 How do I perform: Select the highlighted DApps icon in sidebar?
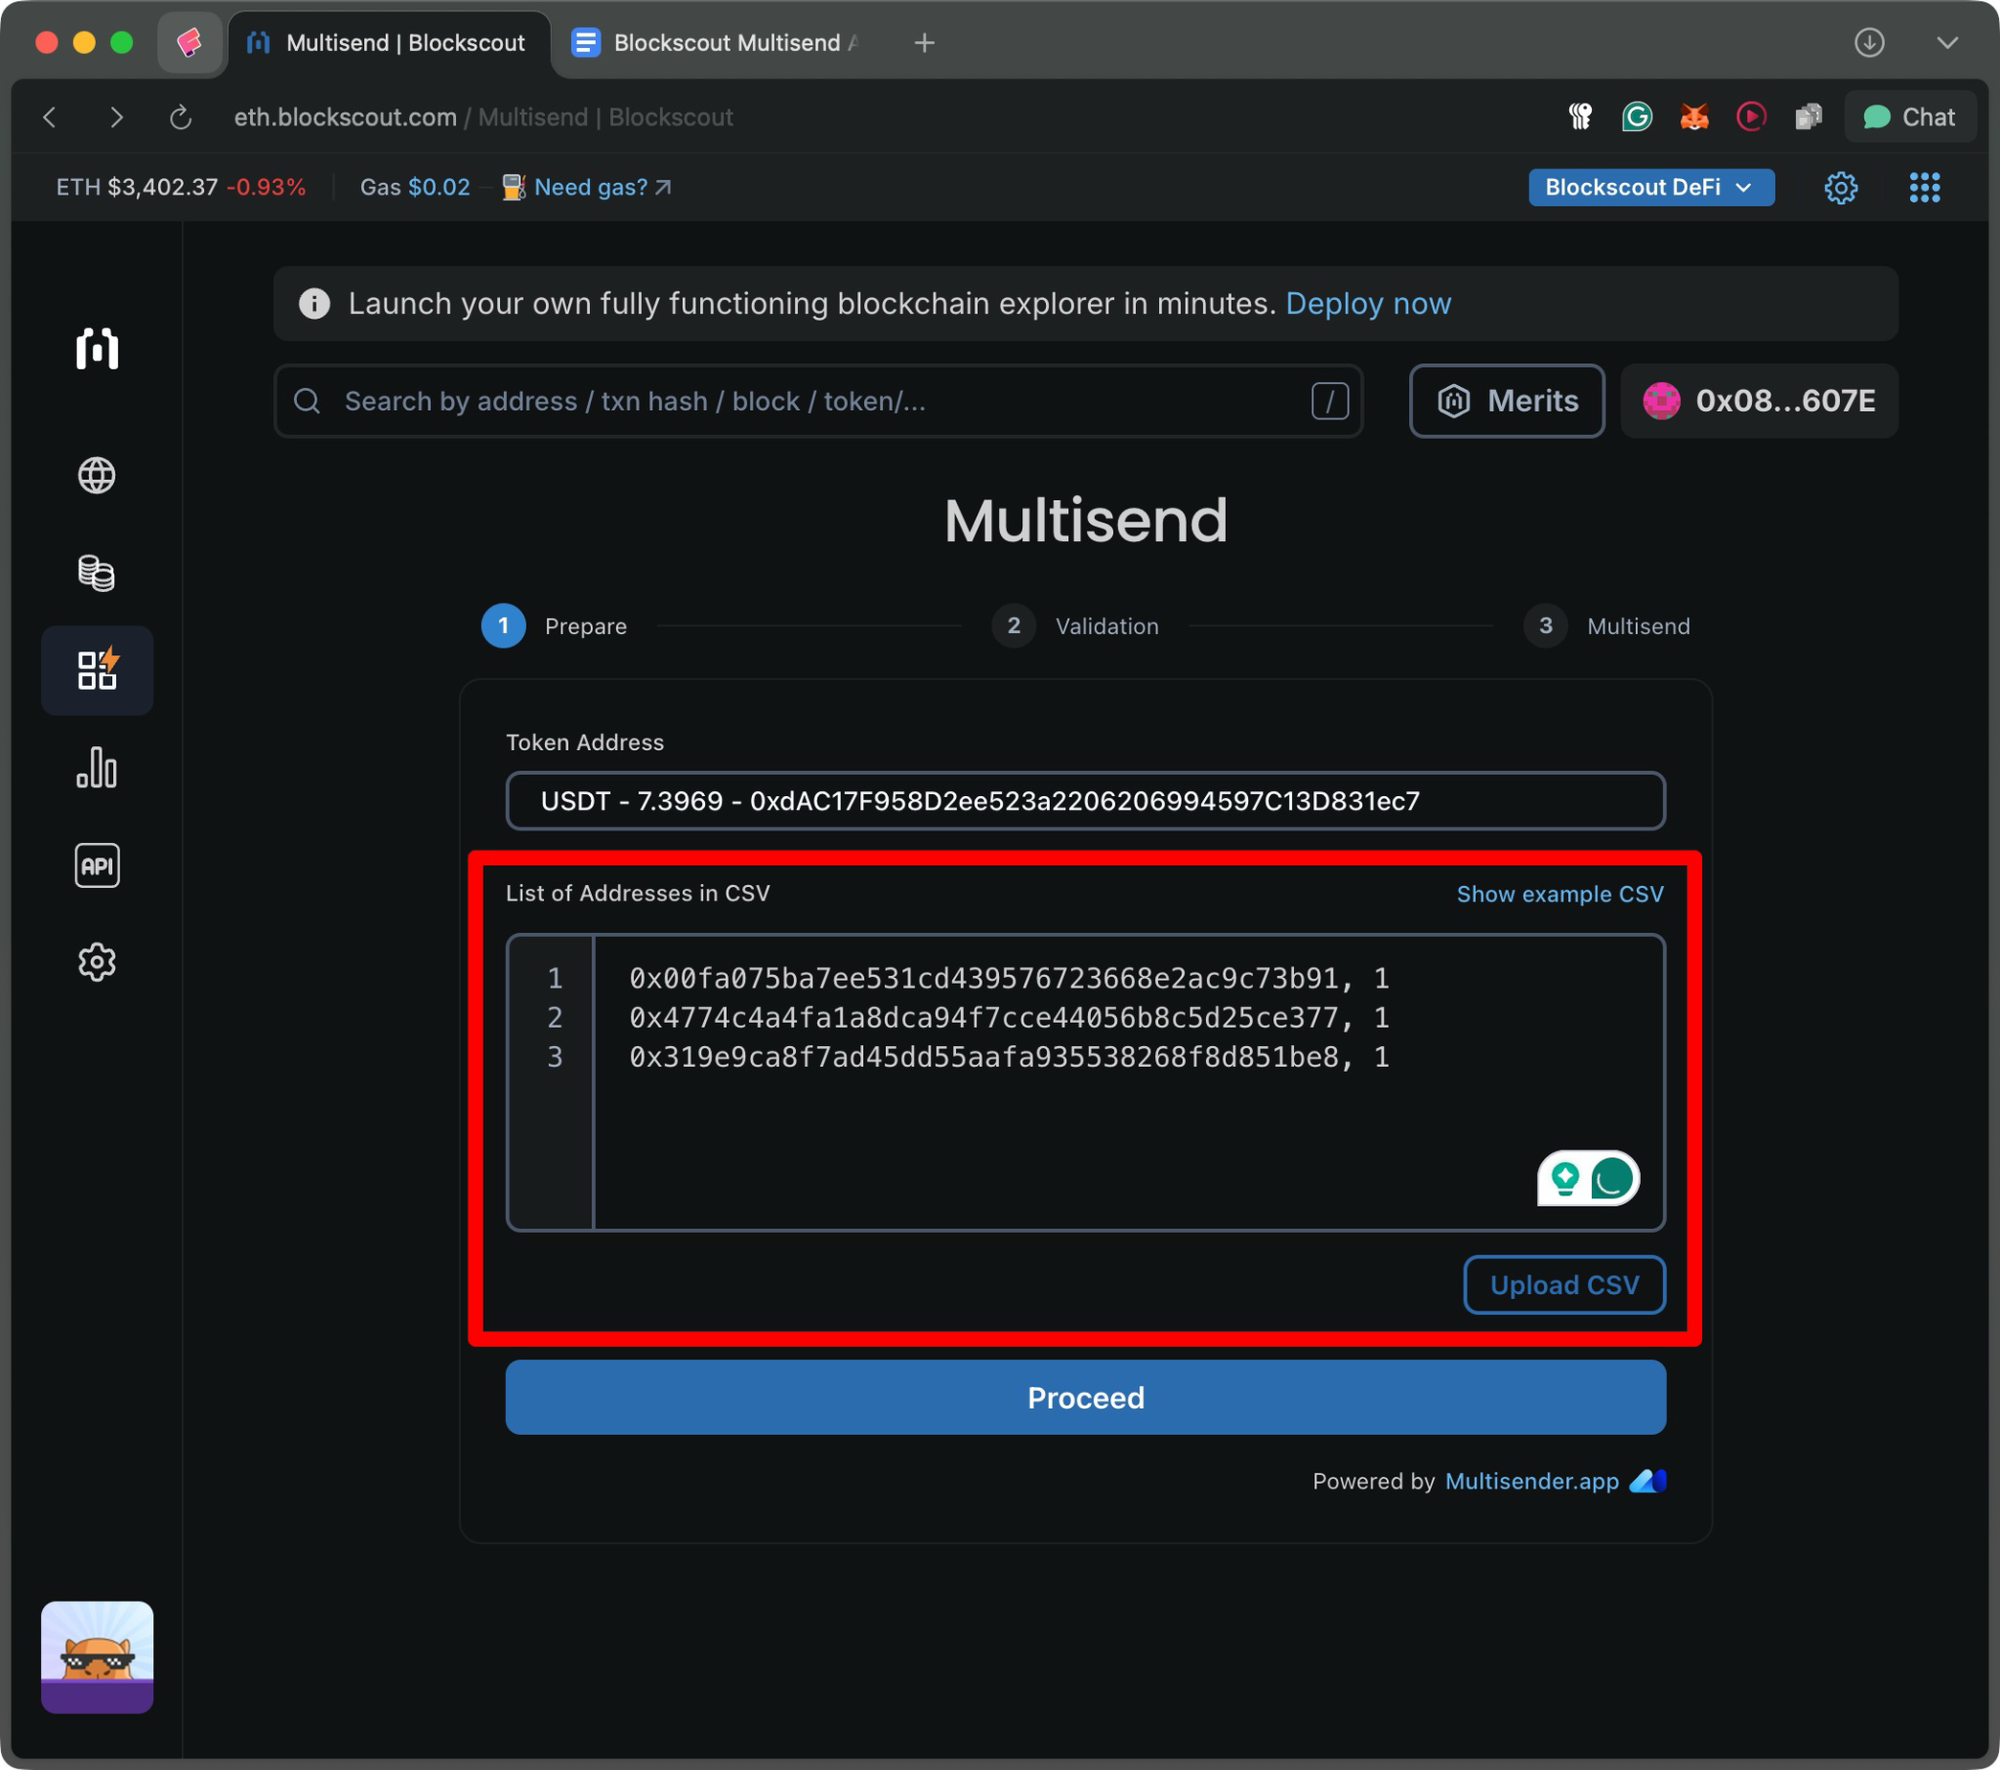click(96, 670)
